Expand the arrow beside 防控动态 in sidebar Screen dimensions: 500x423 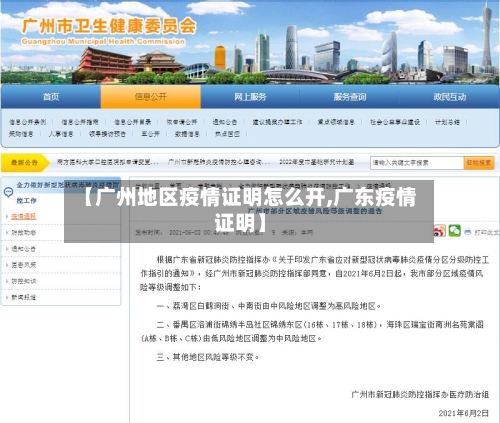(7, 233)
